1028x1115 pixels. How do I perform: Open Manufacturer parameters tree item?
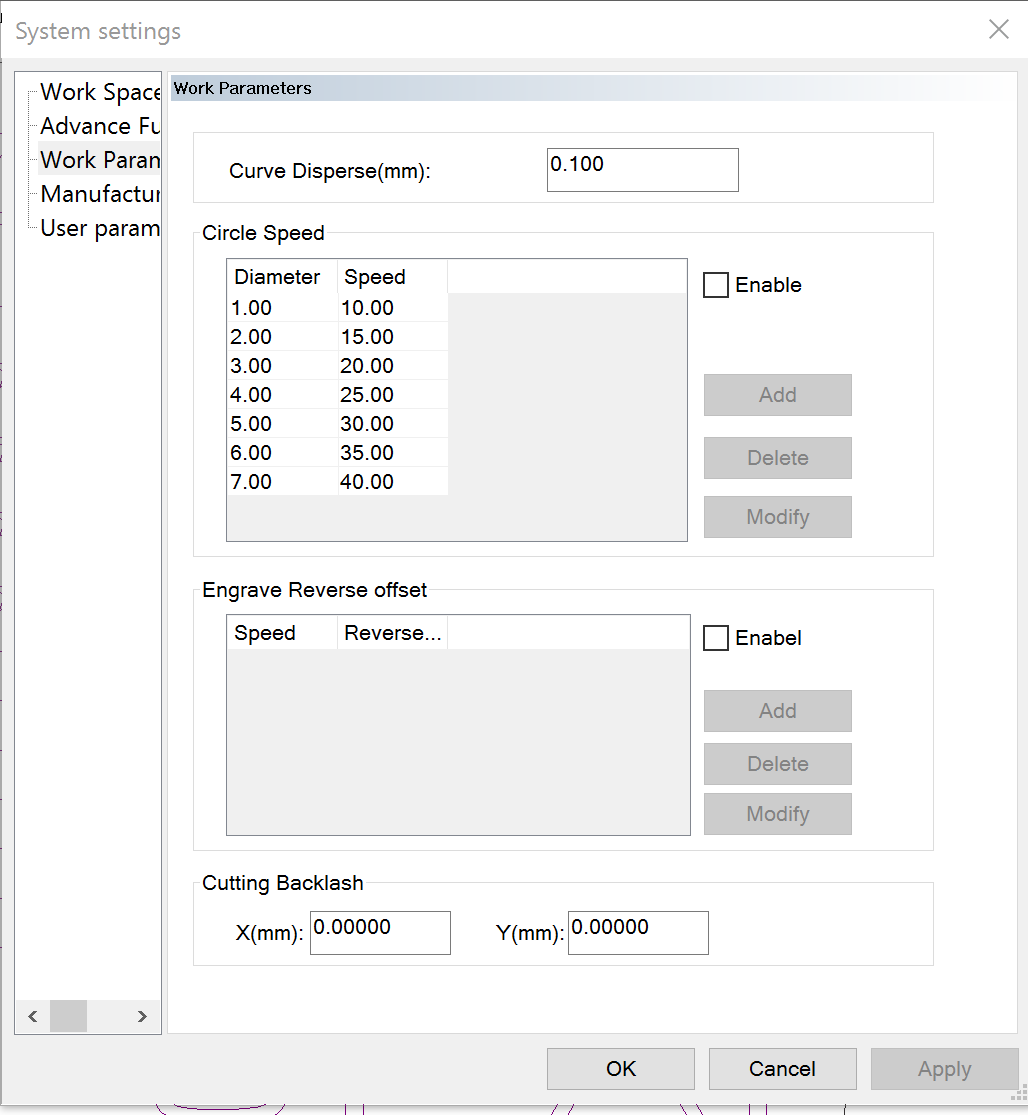pyautogui.click(x=100, y=195)
